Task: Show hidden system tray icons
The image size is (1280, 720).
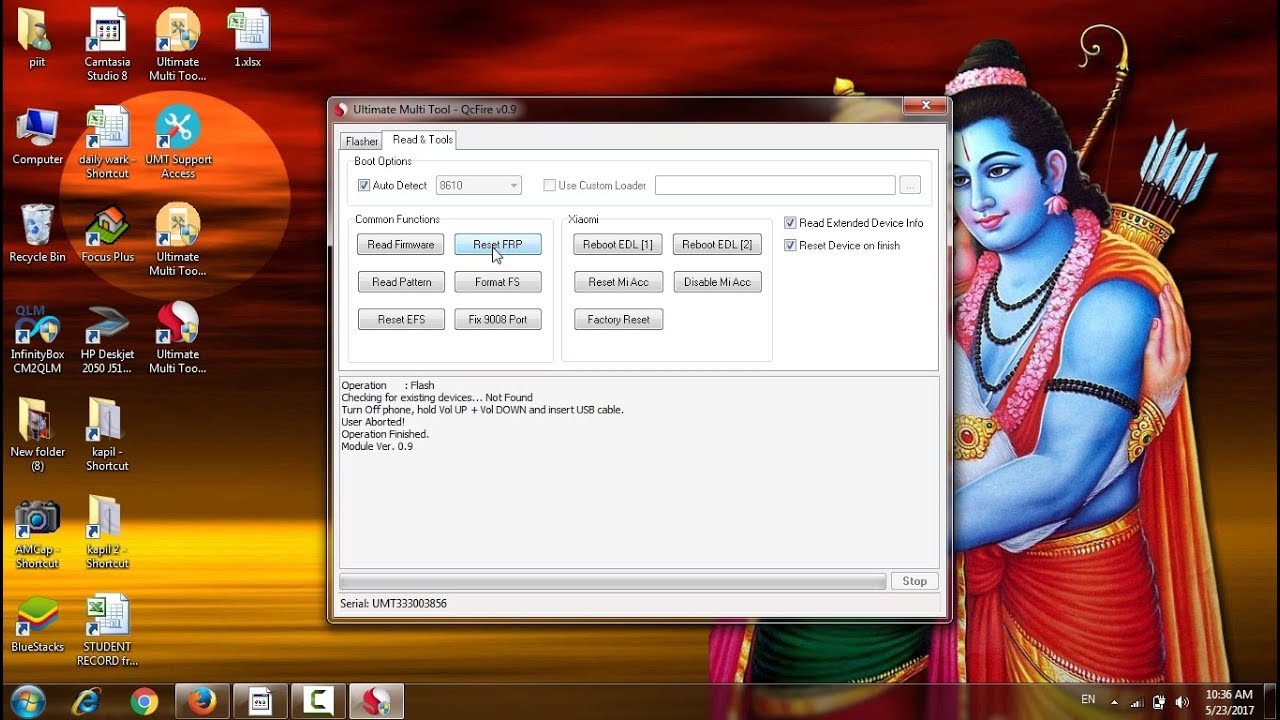Action: click(1114, 702)
